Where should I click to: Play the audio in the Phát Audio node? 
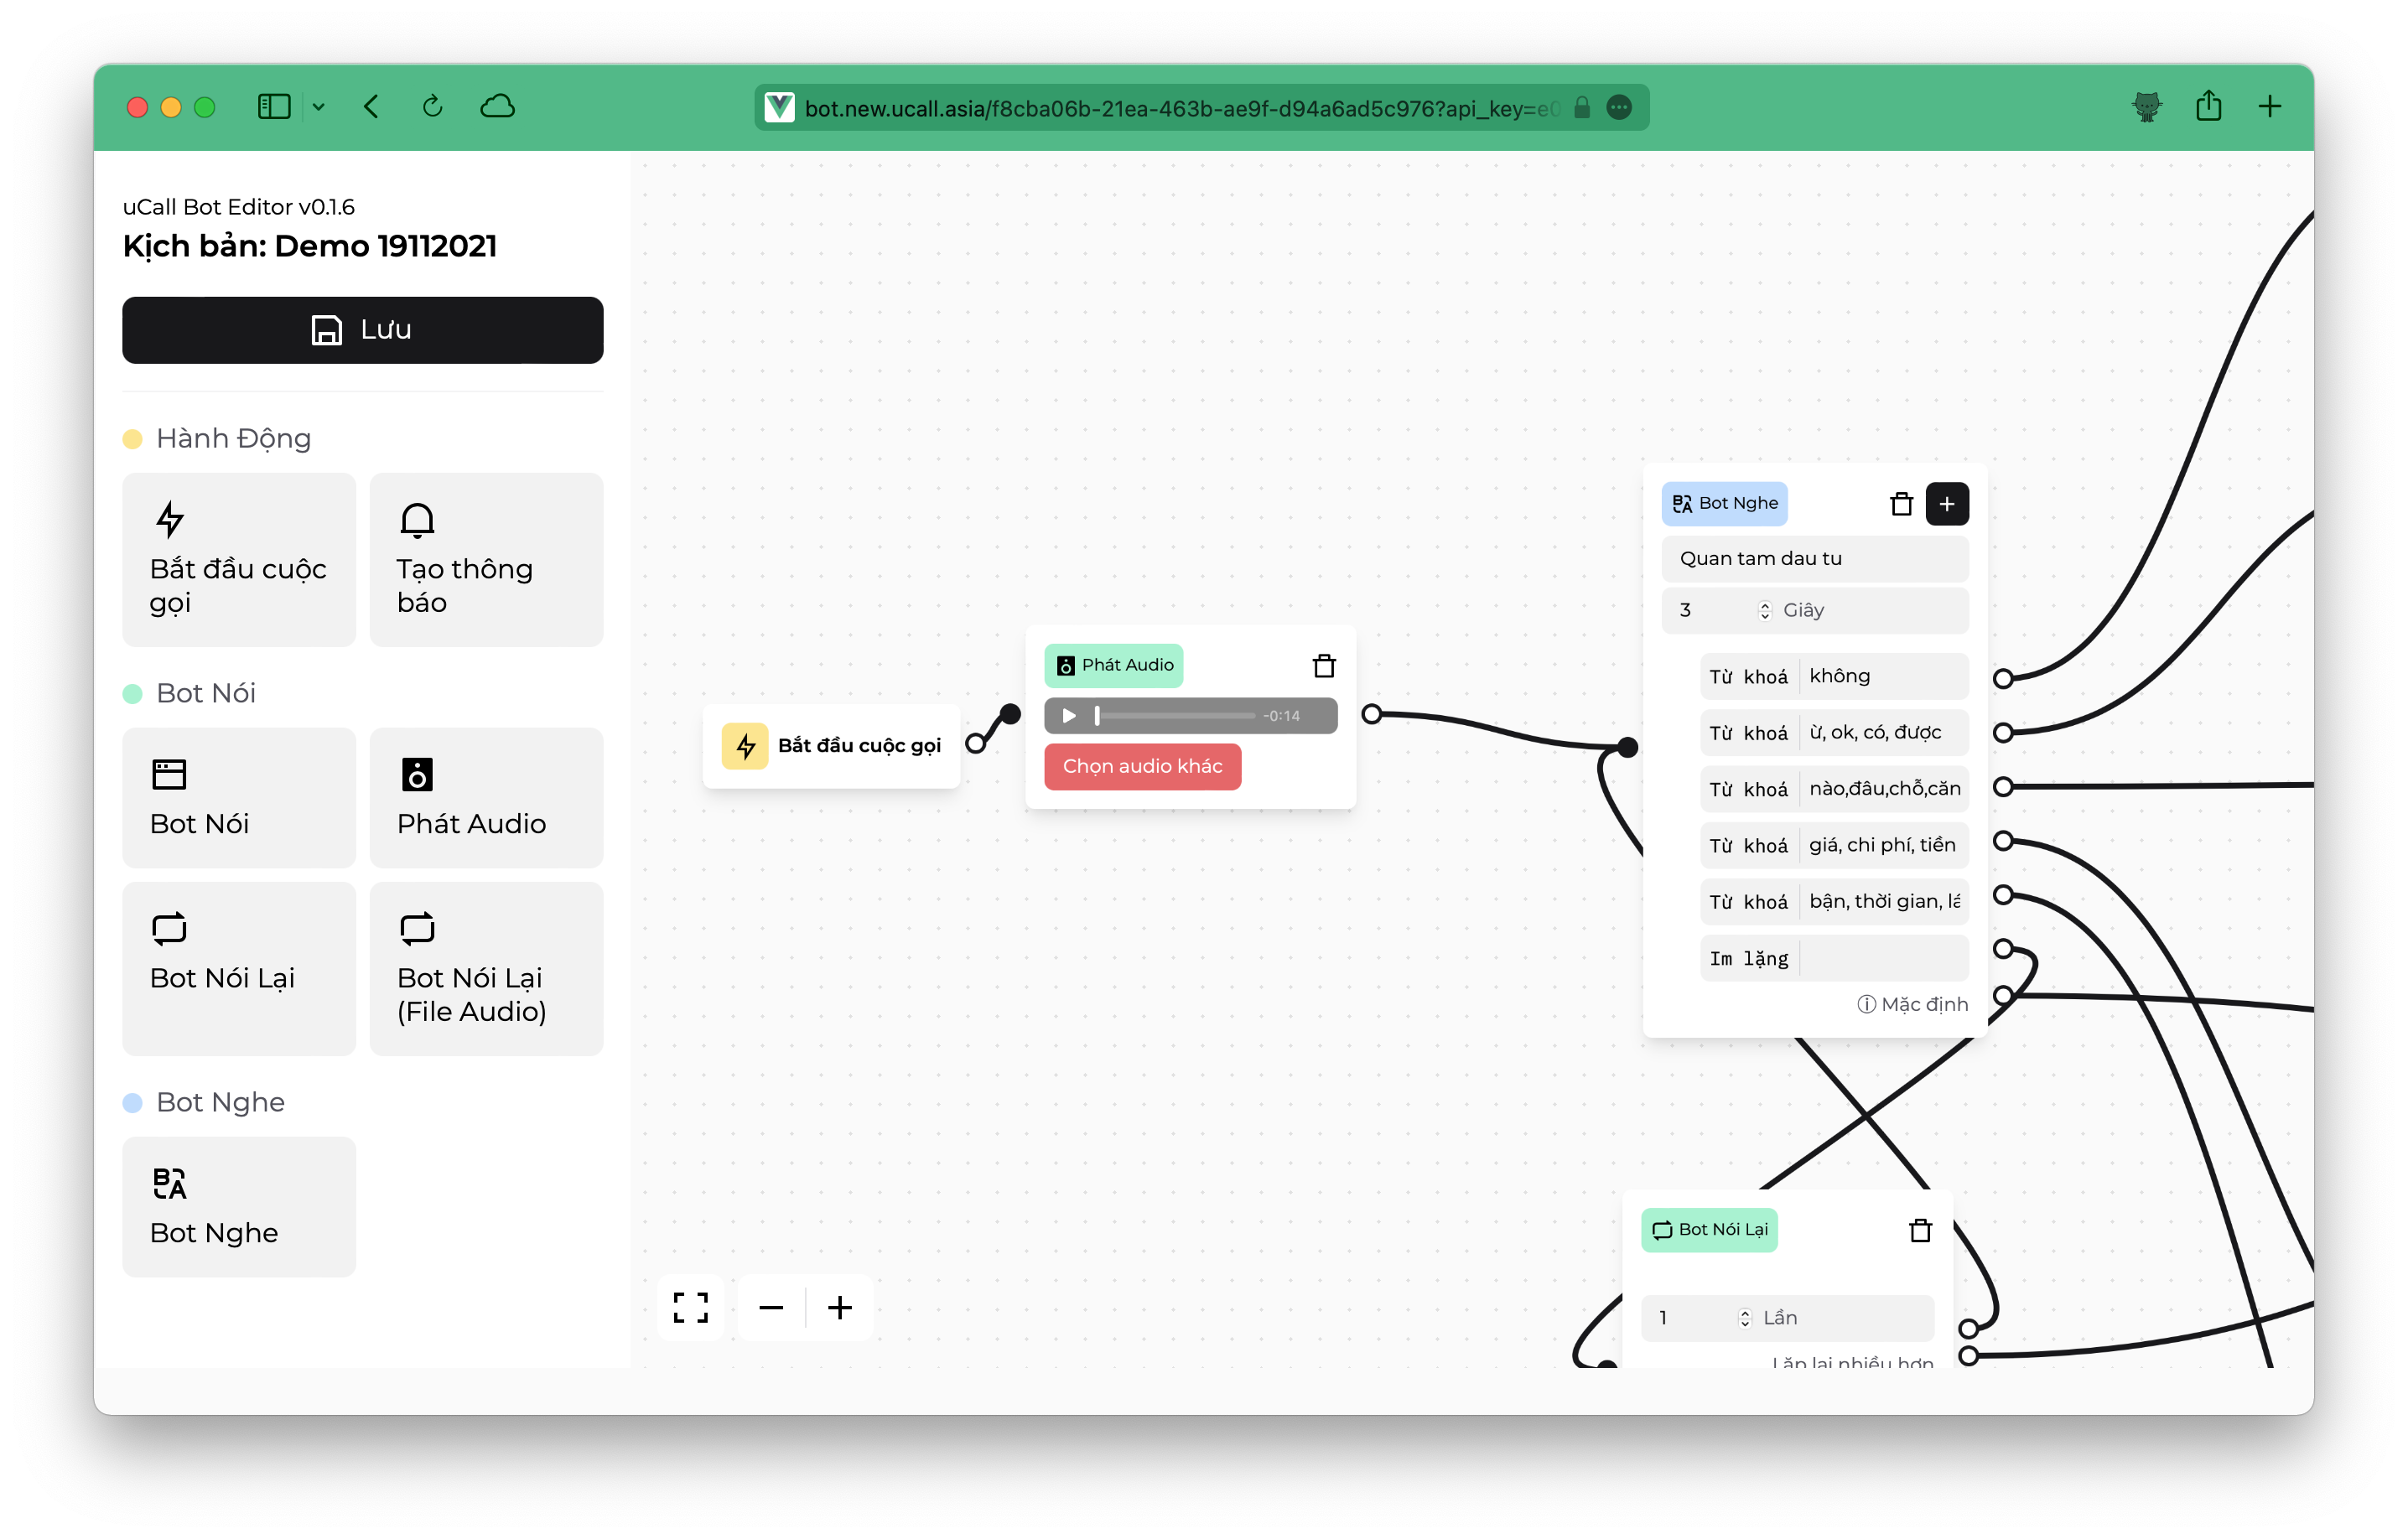[x=1069, y=716]
